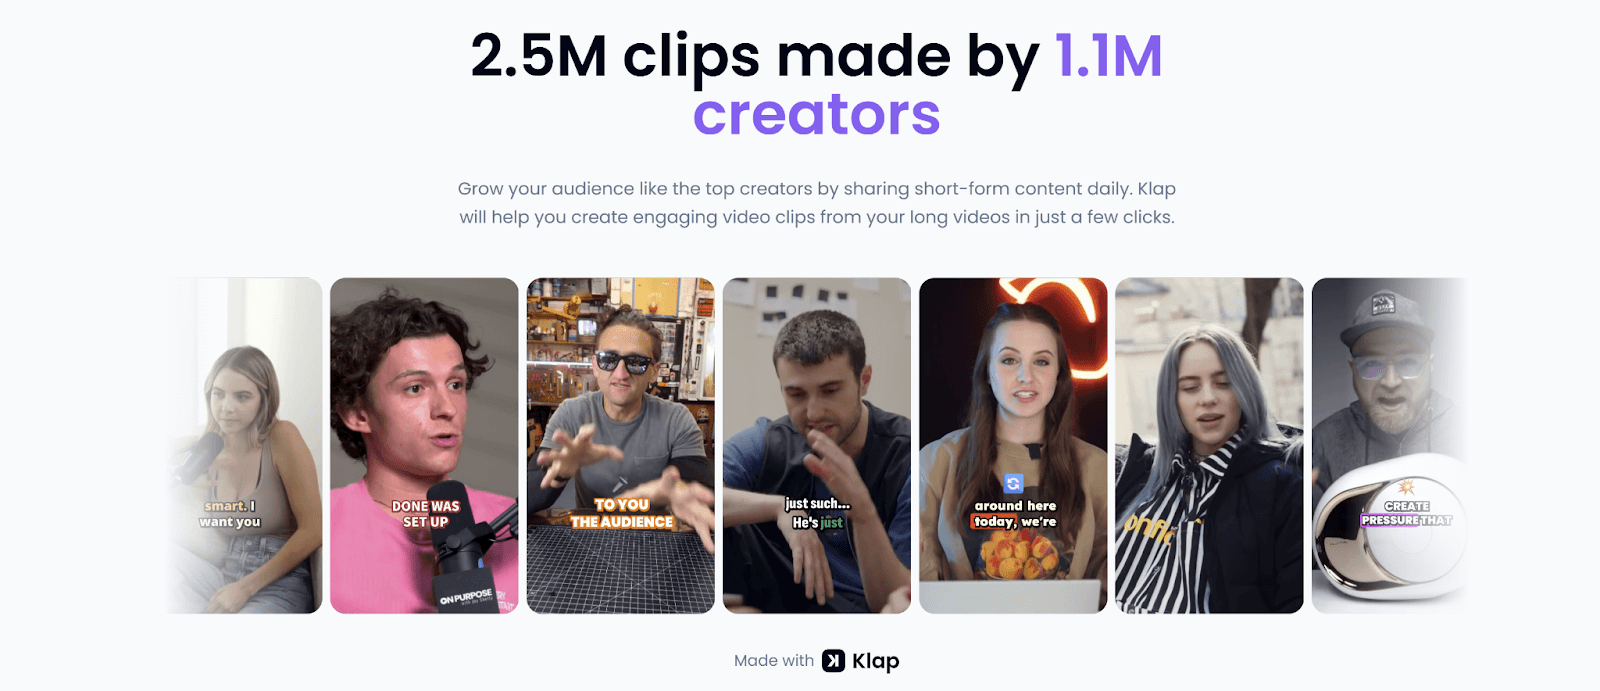The width and height of the screenshot is (1600, 691).
Task: Click the 'today,' highlighted caption word
Action: click(994, 522)
